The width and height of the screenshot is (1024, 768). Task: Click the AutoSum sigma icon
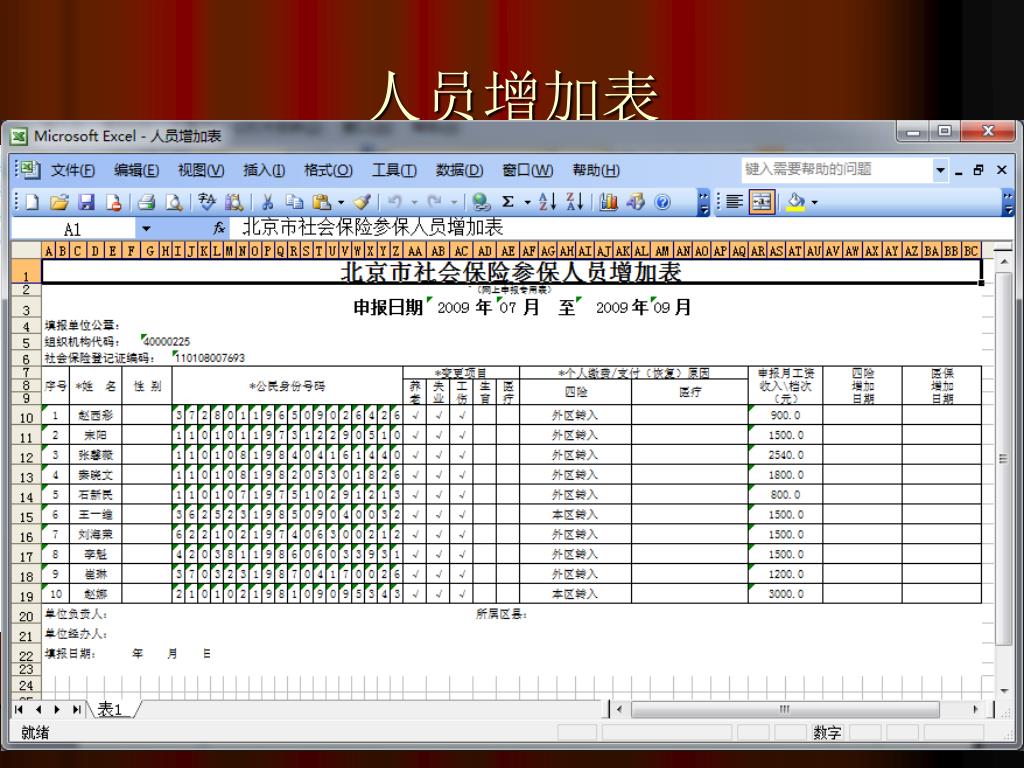tap(508, 202)
